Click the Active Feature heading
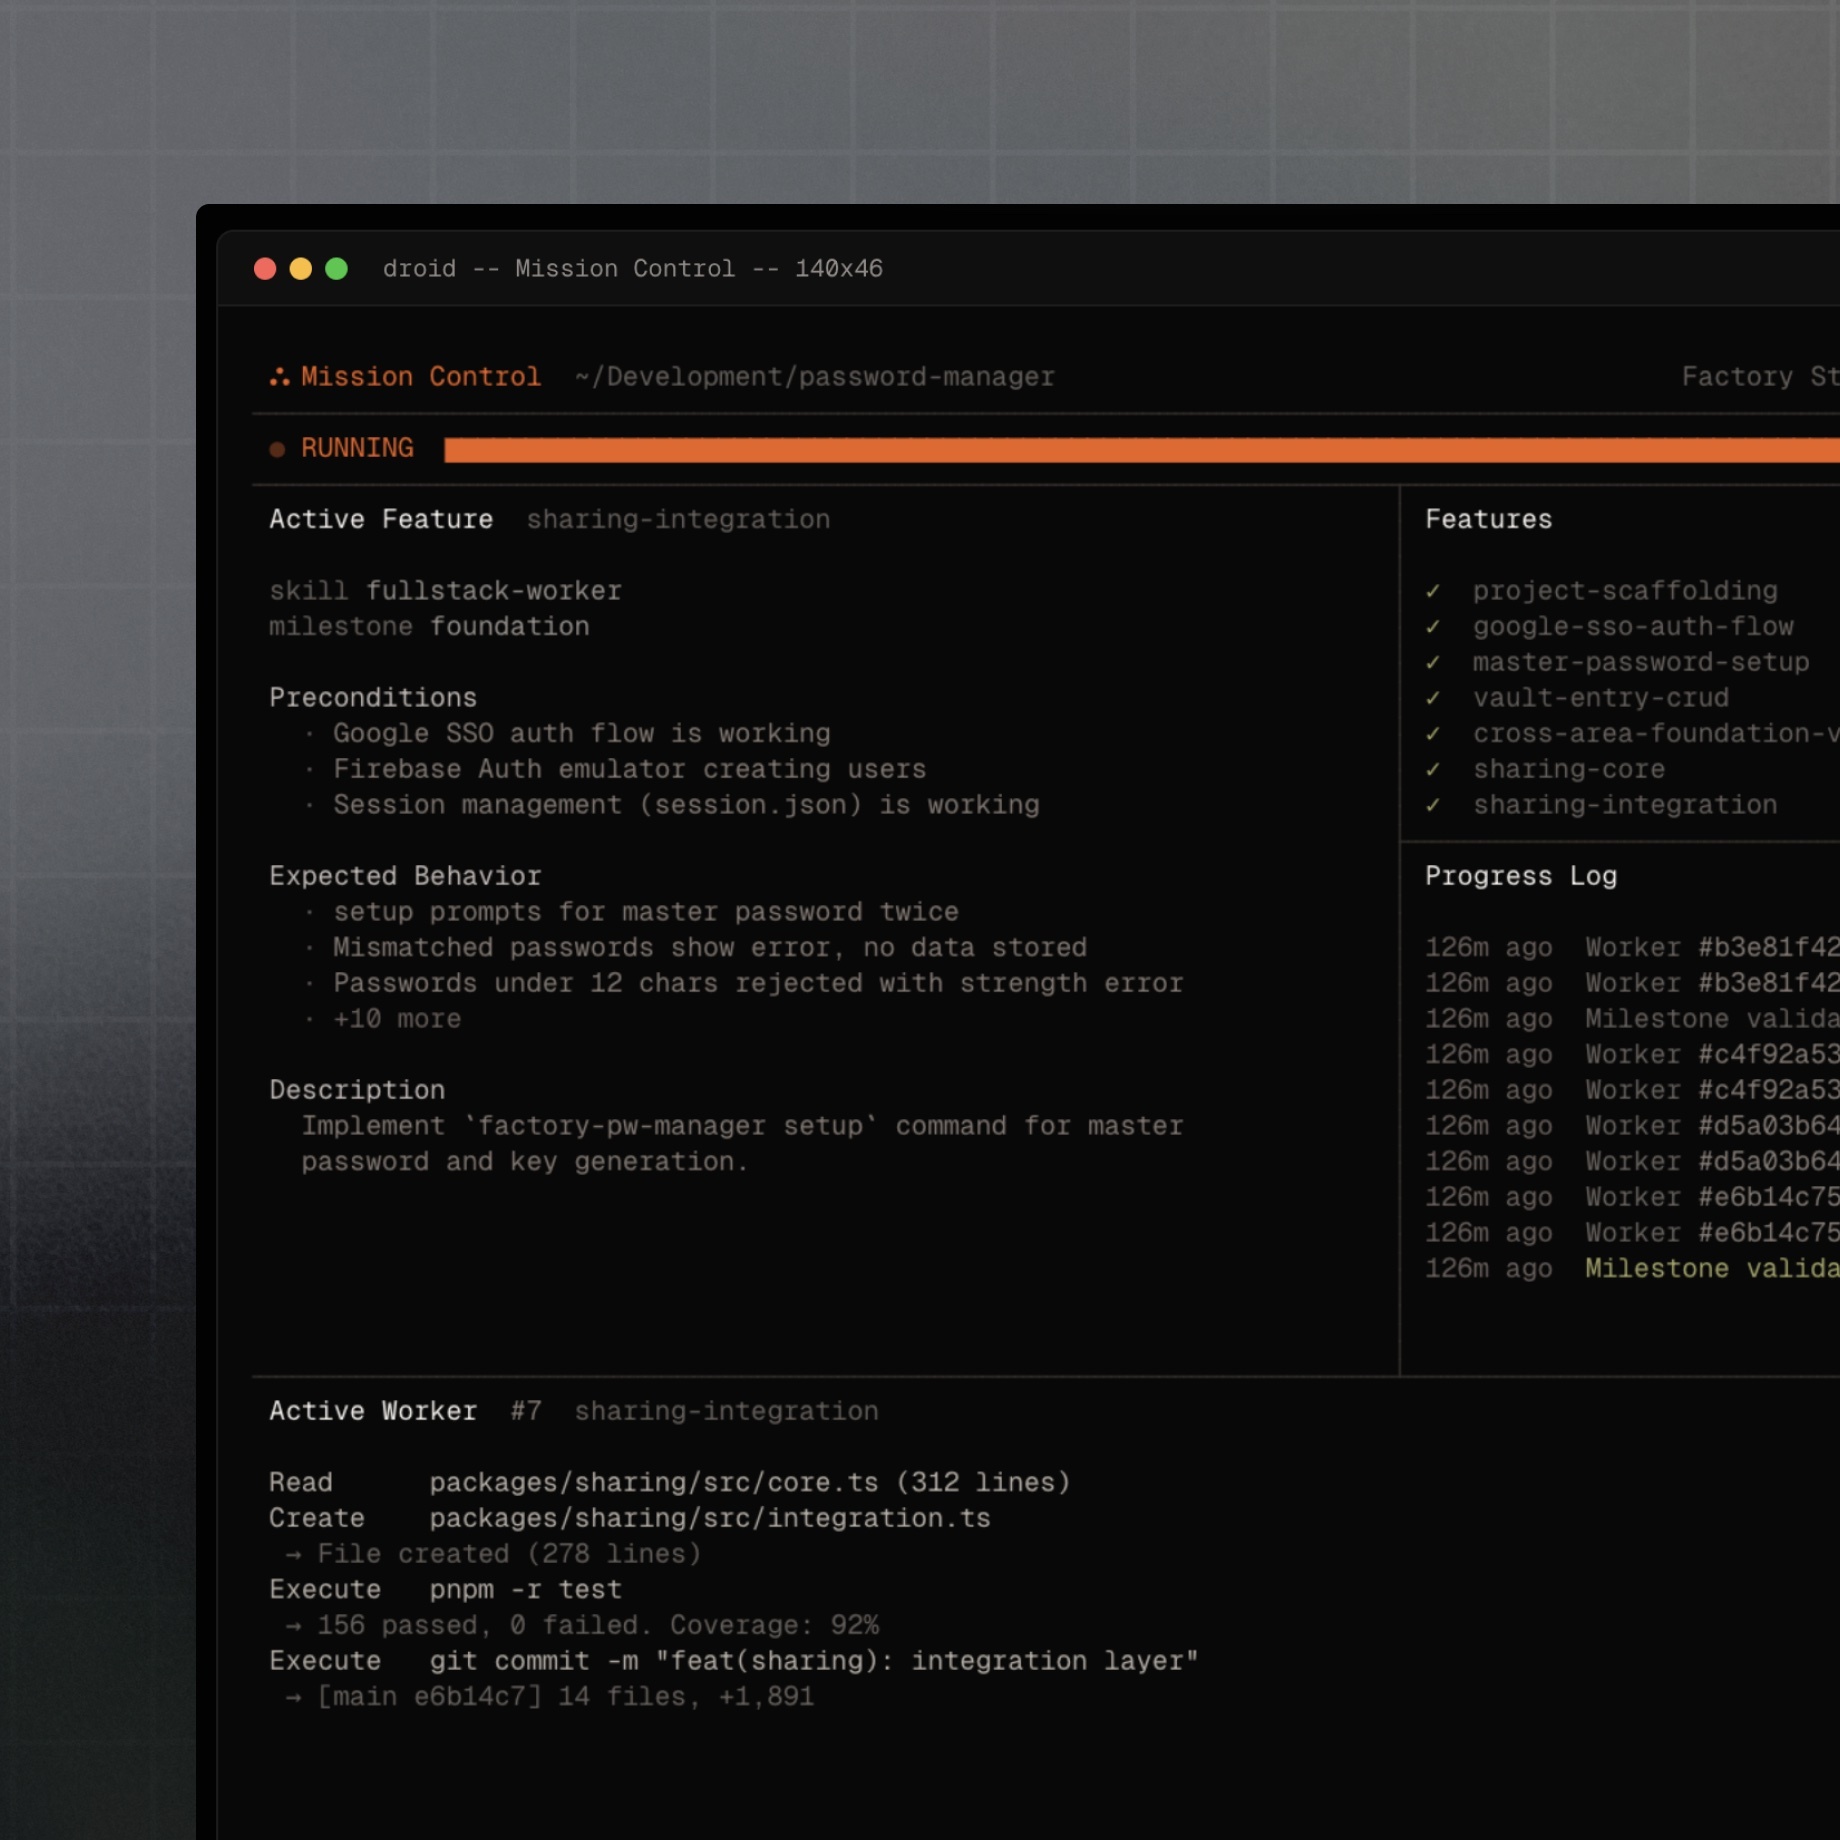This screenshot has height=1840, width=1840. (x=381, y=520)
